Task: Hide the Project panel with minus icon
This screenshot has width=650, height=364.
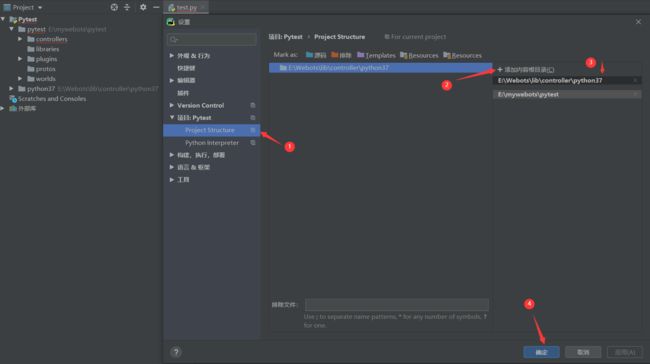Action: 156,7
